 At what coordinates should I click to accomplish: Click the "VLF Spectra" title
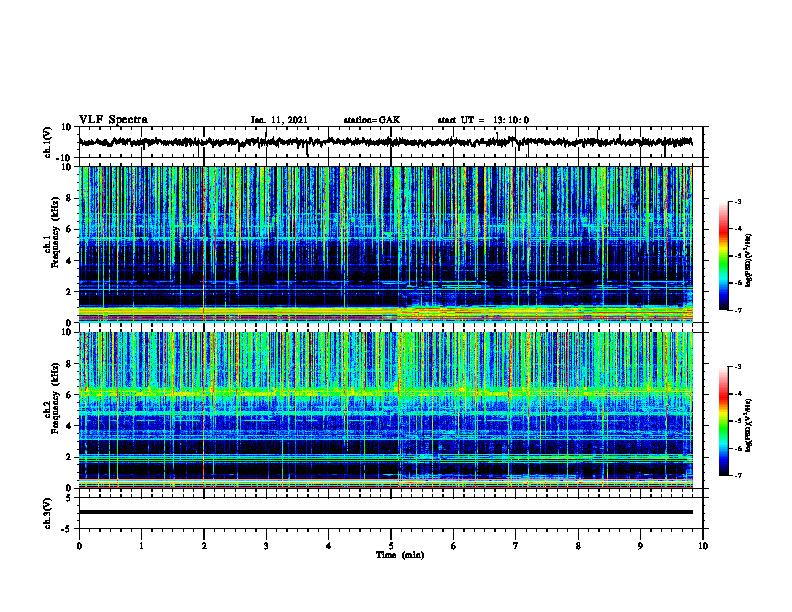click(x=113, y=120)
